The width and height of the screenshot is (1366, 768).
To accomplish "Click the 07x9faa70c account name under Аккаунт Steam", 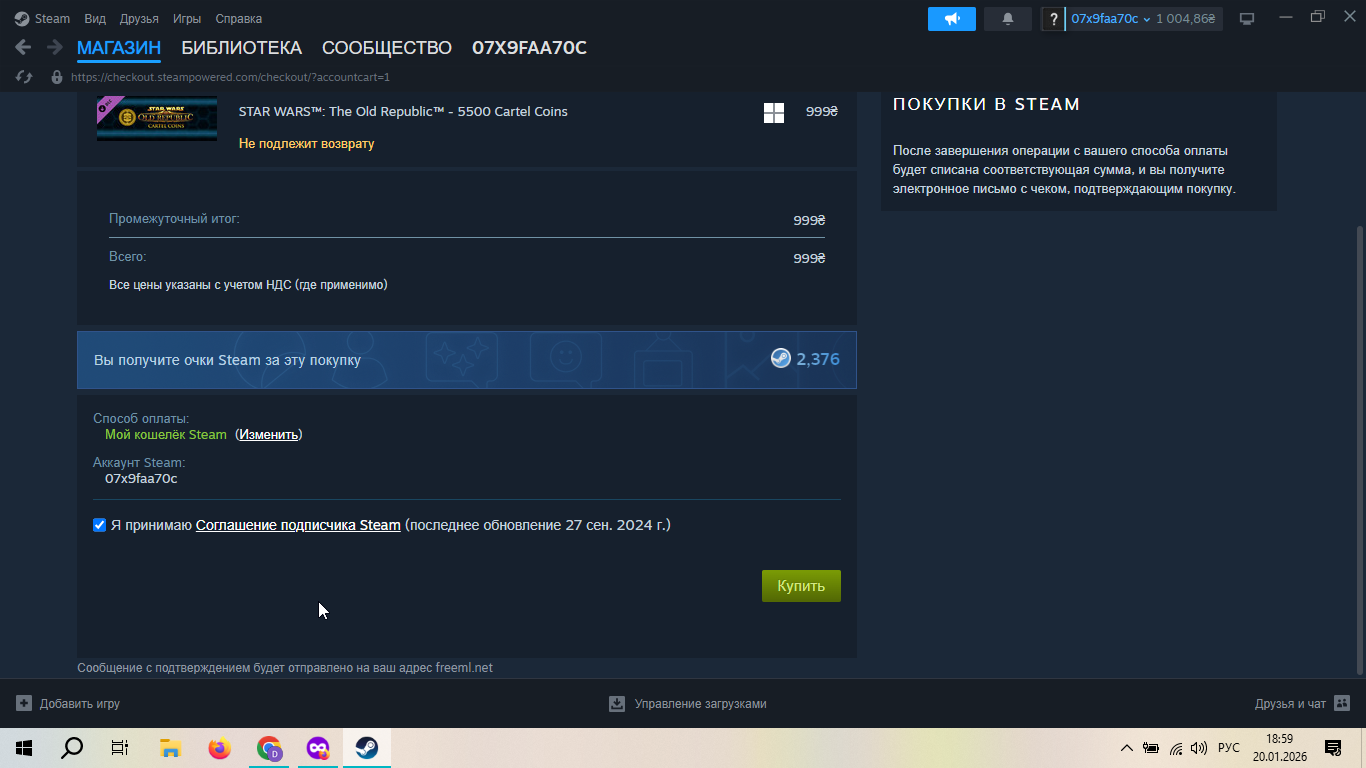I will [x=141, y=478].
